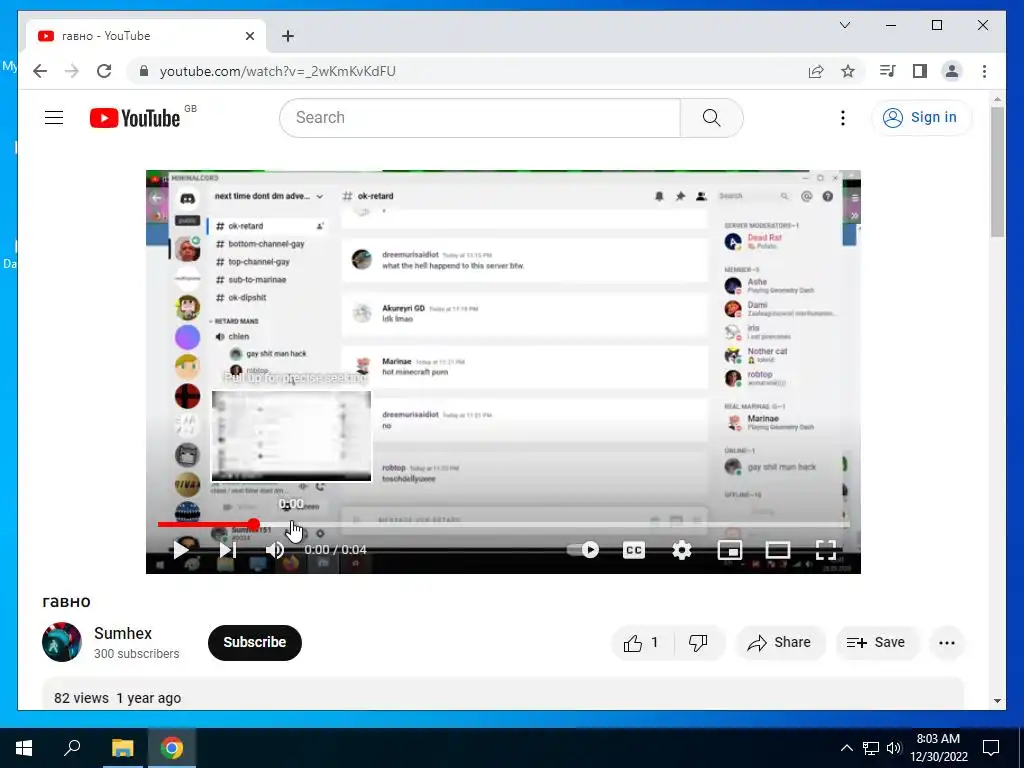Open the tab search dropdown chevron
Screen dimensions: 1024x768
pos(845,25)
